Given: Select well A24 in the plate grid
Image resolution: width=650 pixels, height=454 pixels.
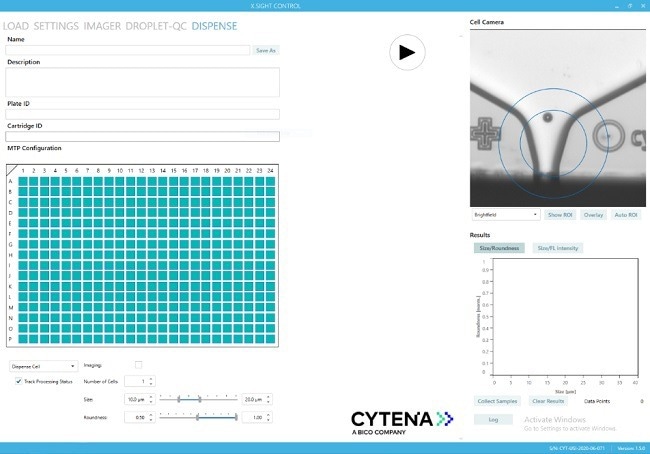Looking at the screenshot, I should click(270, 181).
